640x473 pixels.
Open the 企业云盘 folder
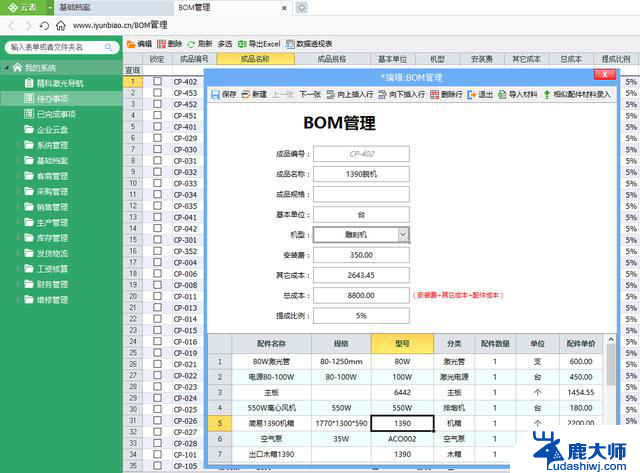point(52,130)
